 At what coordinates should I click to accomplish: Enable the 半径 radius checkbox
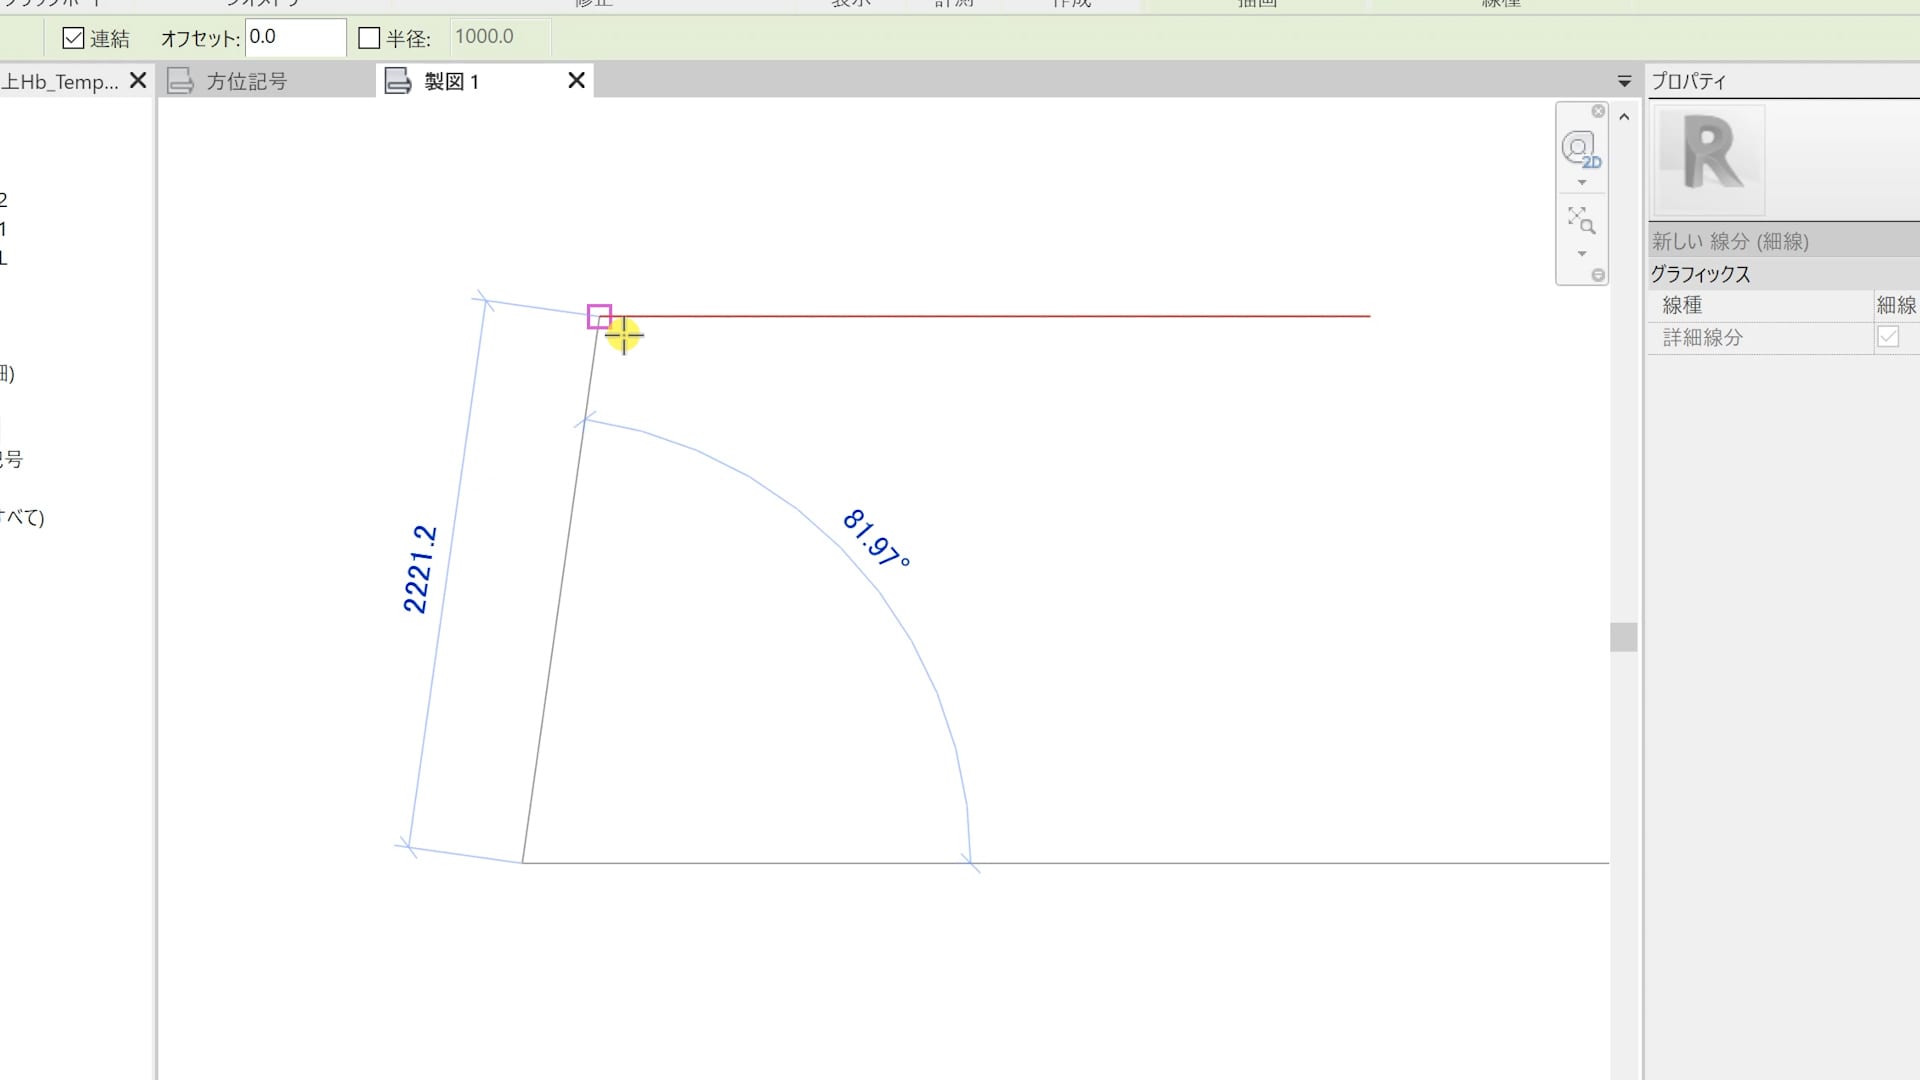[369, 39]
